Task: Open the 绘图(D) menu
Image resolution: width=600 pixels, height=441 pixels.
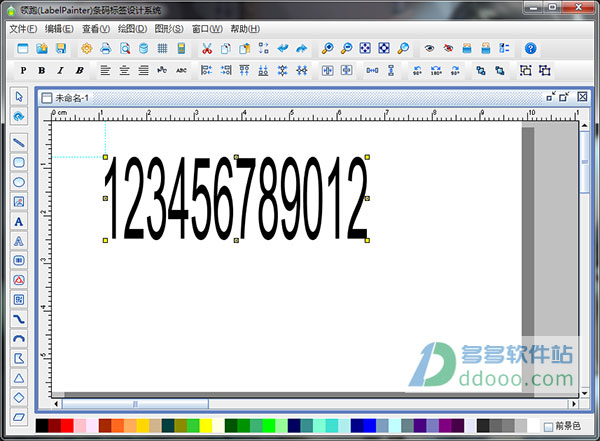Action: click(x=132, y=29)
